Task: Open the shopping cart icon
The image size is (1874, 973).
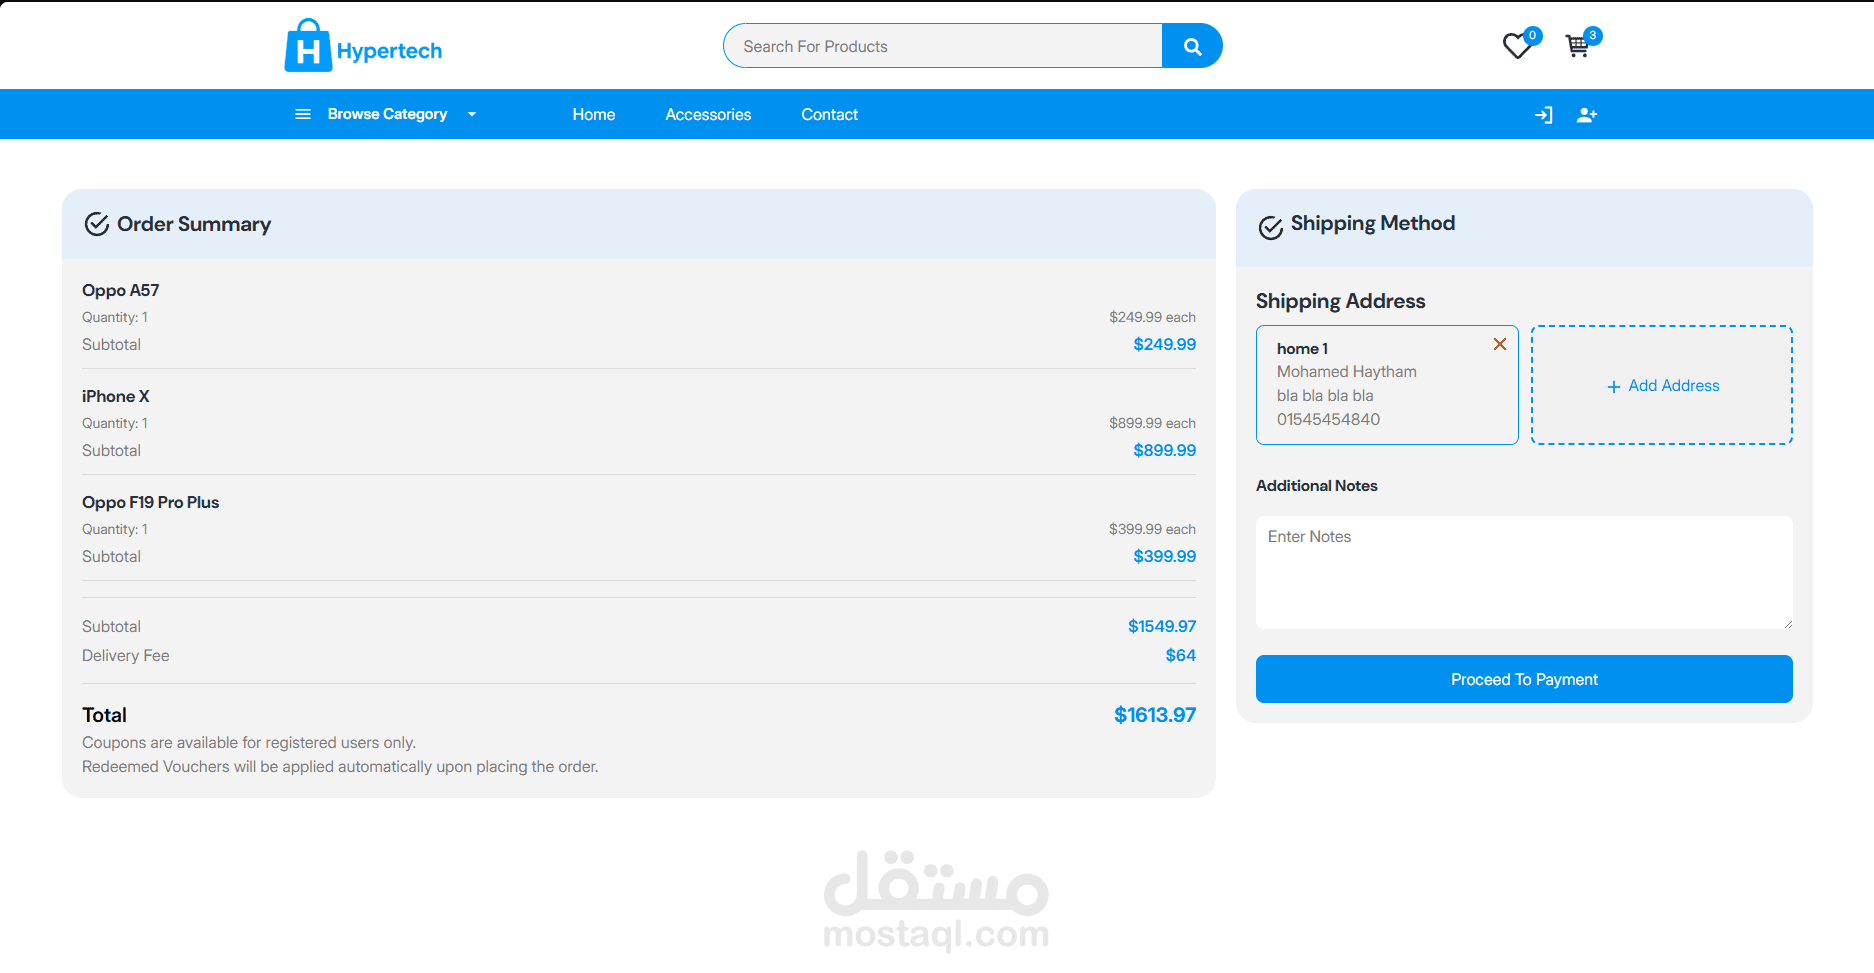Action: [1578, 46]
